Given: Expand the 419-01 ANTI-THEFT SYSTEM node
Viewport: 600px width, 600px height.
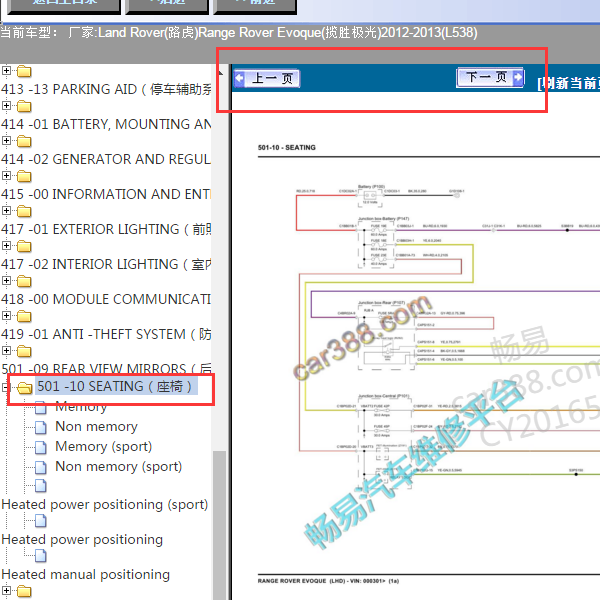Looking at the screenshot, I should click(x=6, y=316).
